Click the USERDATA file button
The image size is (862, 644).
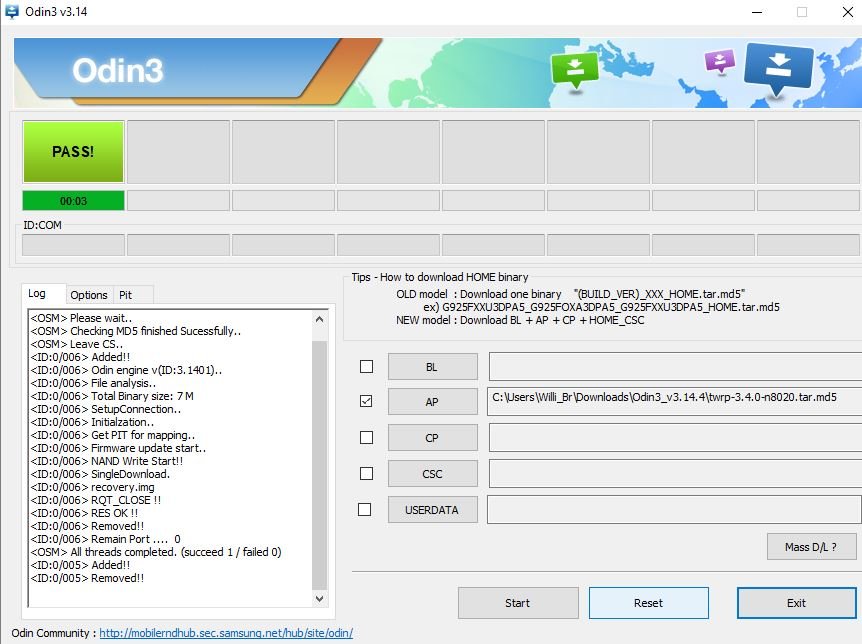point(432,510)
